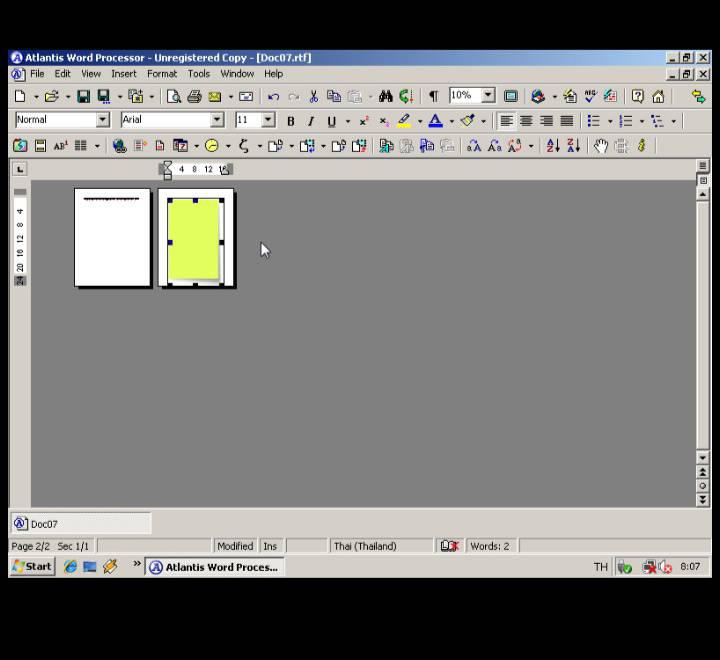
Task: Click the insert hyperlink globe icon
Action: [x=119, y=146]
